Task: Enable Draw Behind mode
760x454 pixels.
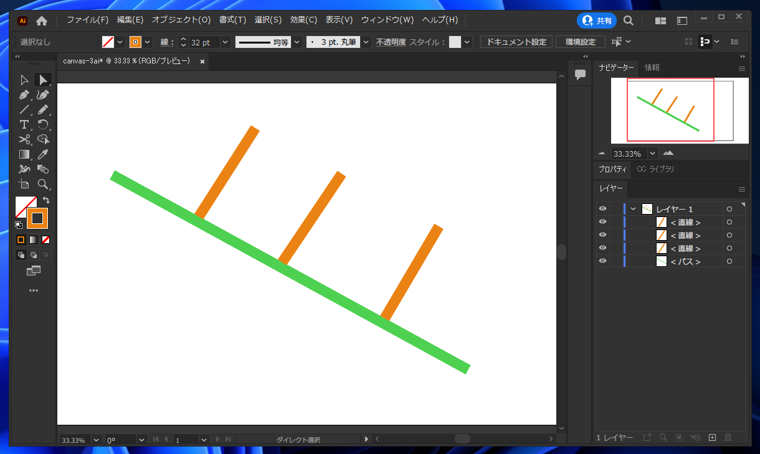Action: click(x=33, y=255)
